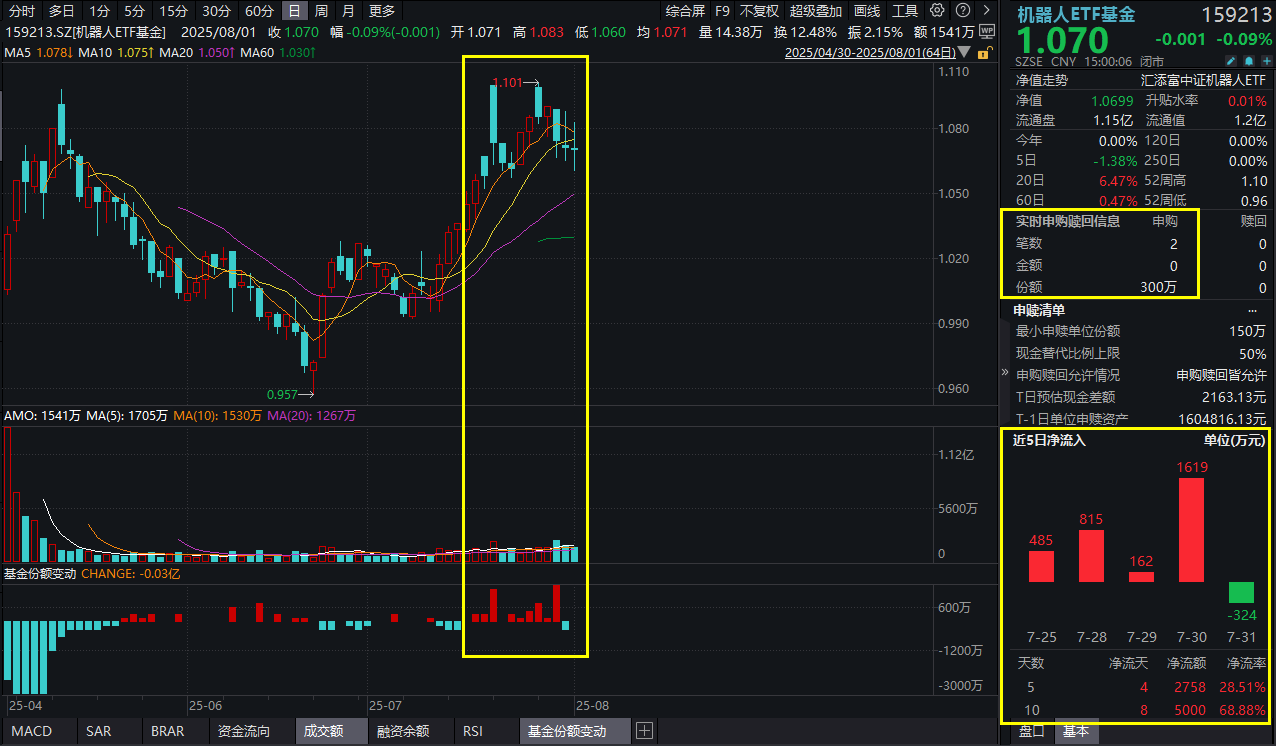This screenshot has width=1276, height=746.
Task: Open 申赎清单 more options ellipsis
Action: pyautogui.click(x=1252, y=310)
